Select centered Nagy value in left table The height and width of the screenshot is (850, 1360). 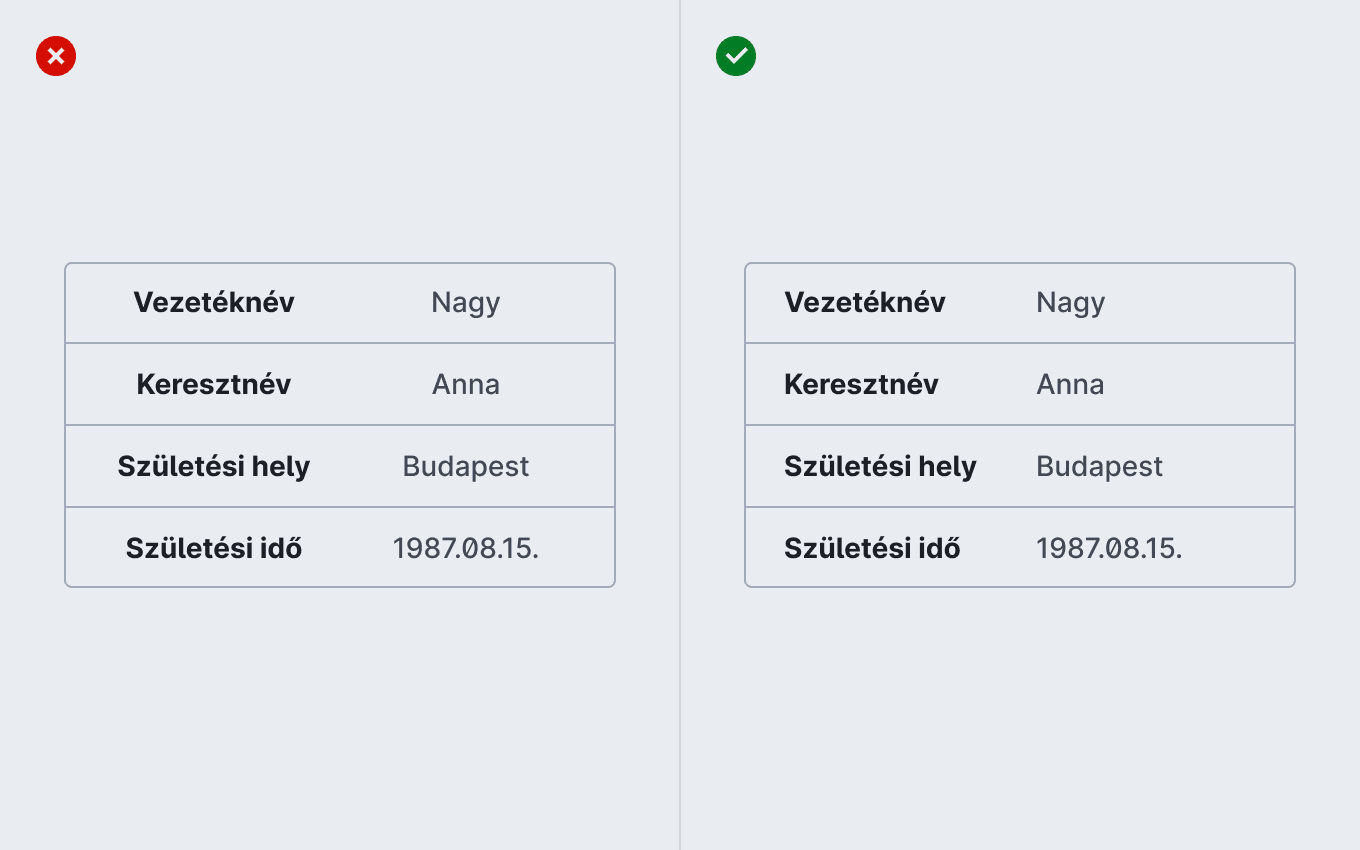(466, 303)
